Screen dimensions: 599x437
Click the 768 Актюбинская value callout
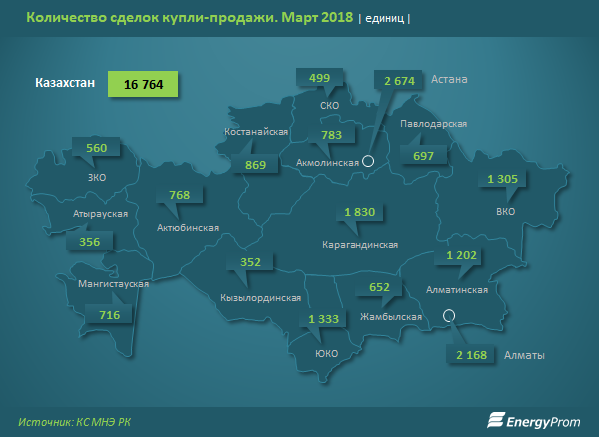(180, 195)
